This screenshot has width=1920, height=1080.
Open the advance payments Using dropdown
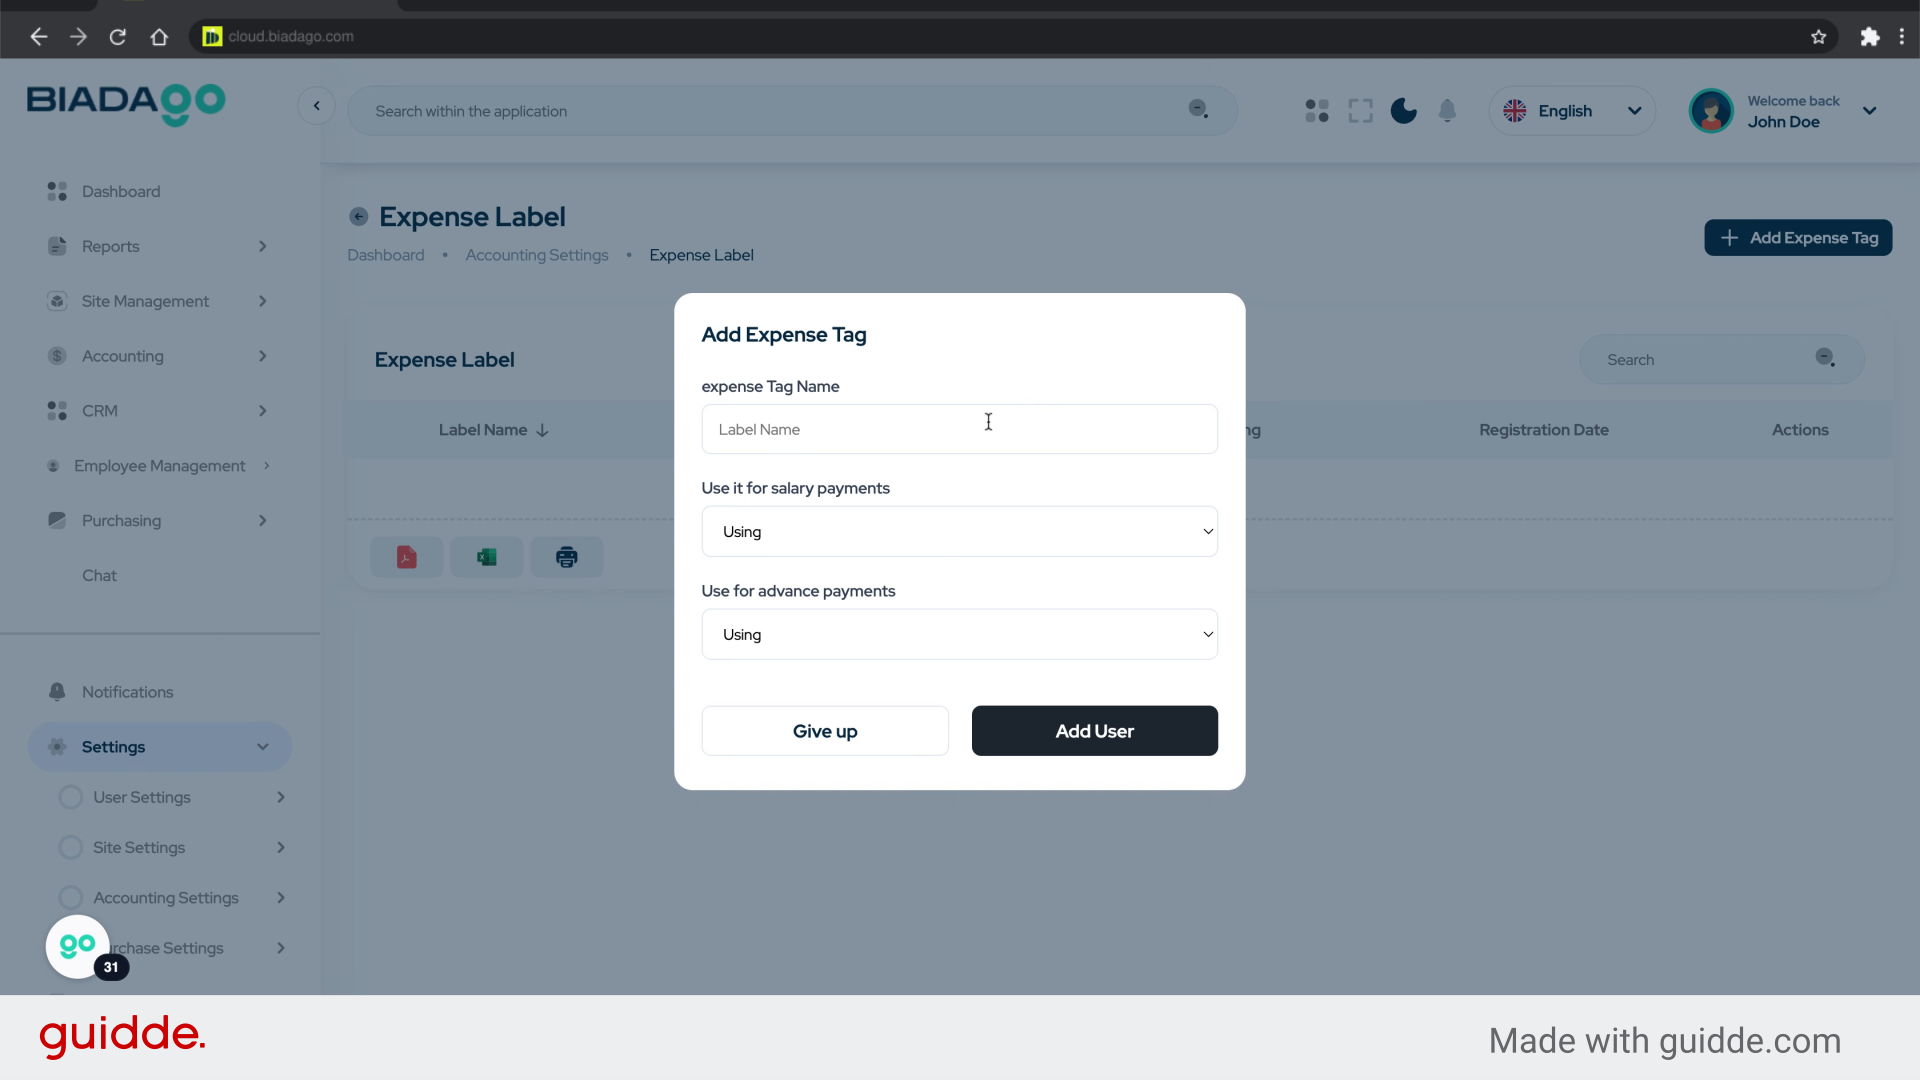[x=959, y=635]
